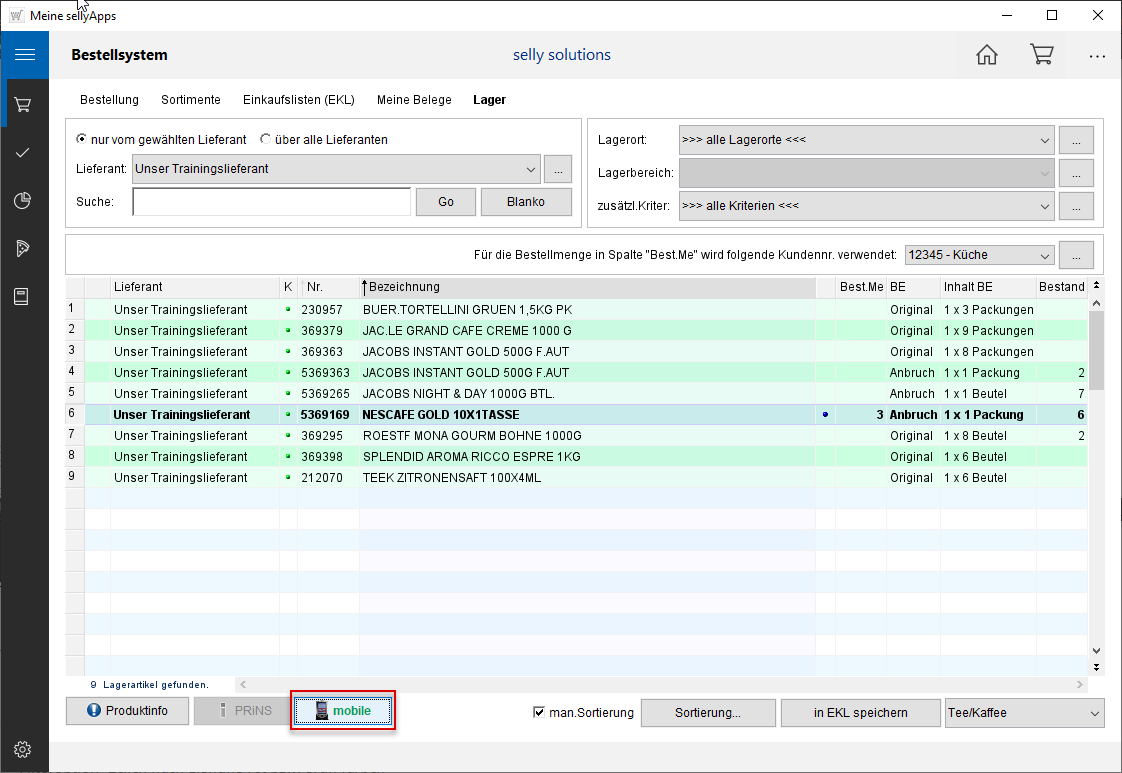Open the pie chart statistics icon
1122x773 pixels.
(24, 201)
